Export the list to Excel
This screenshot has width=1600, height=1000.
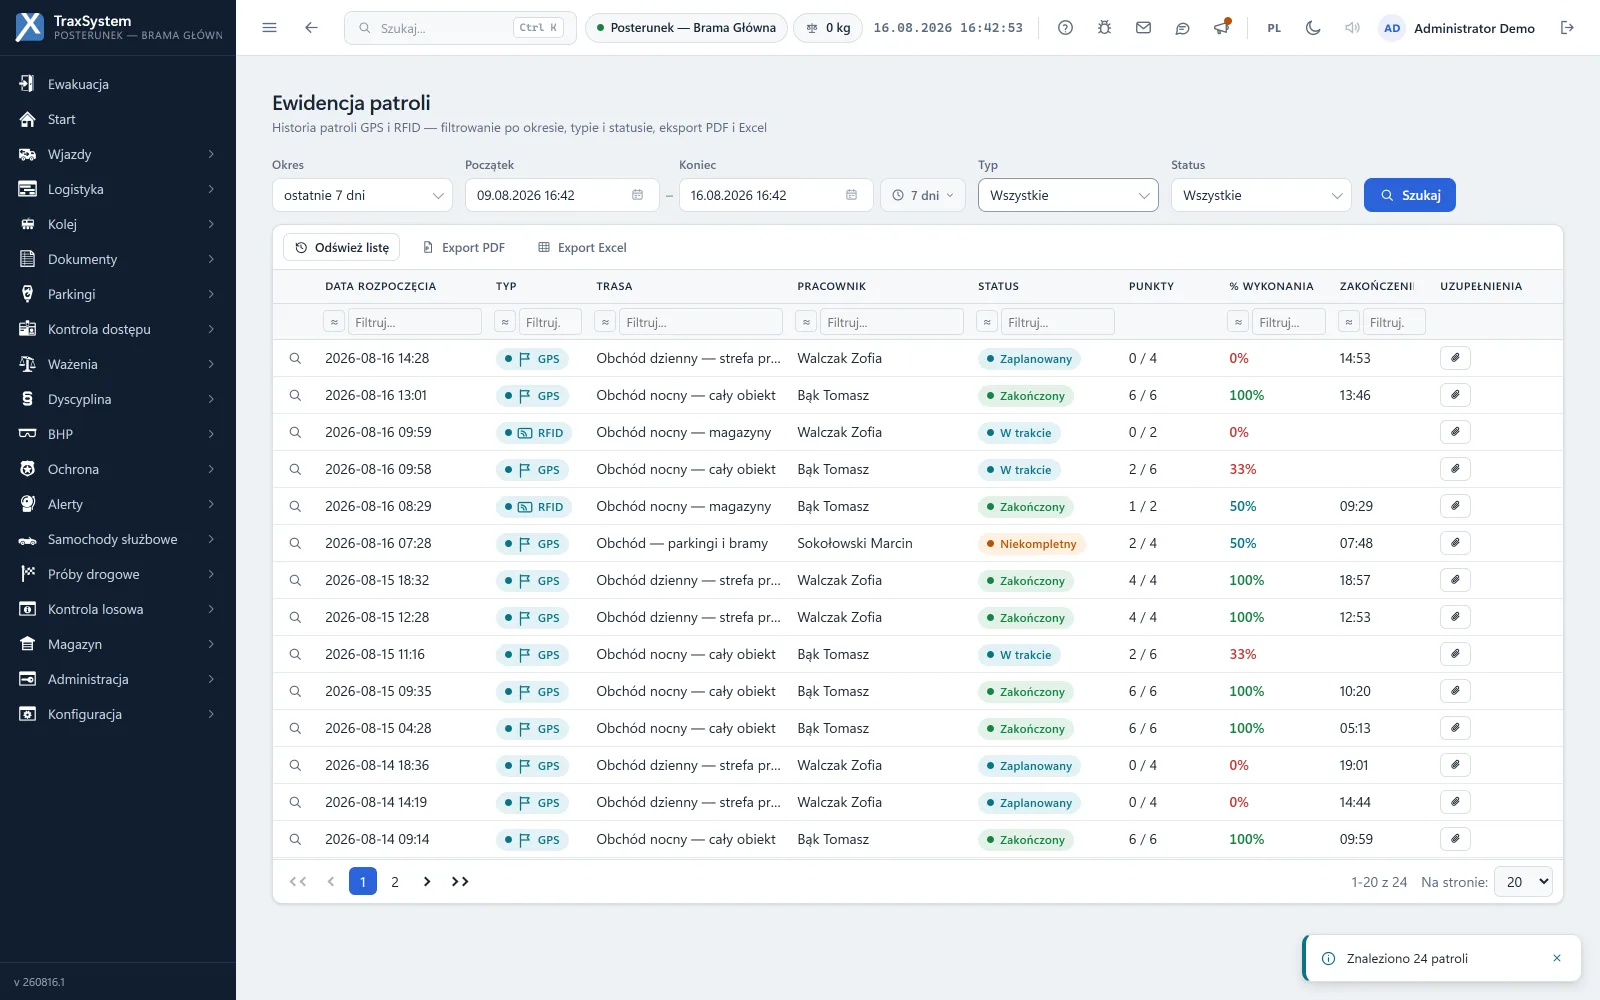[x=582, y=247]
